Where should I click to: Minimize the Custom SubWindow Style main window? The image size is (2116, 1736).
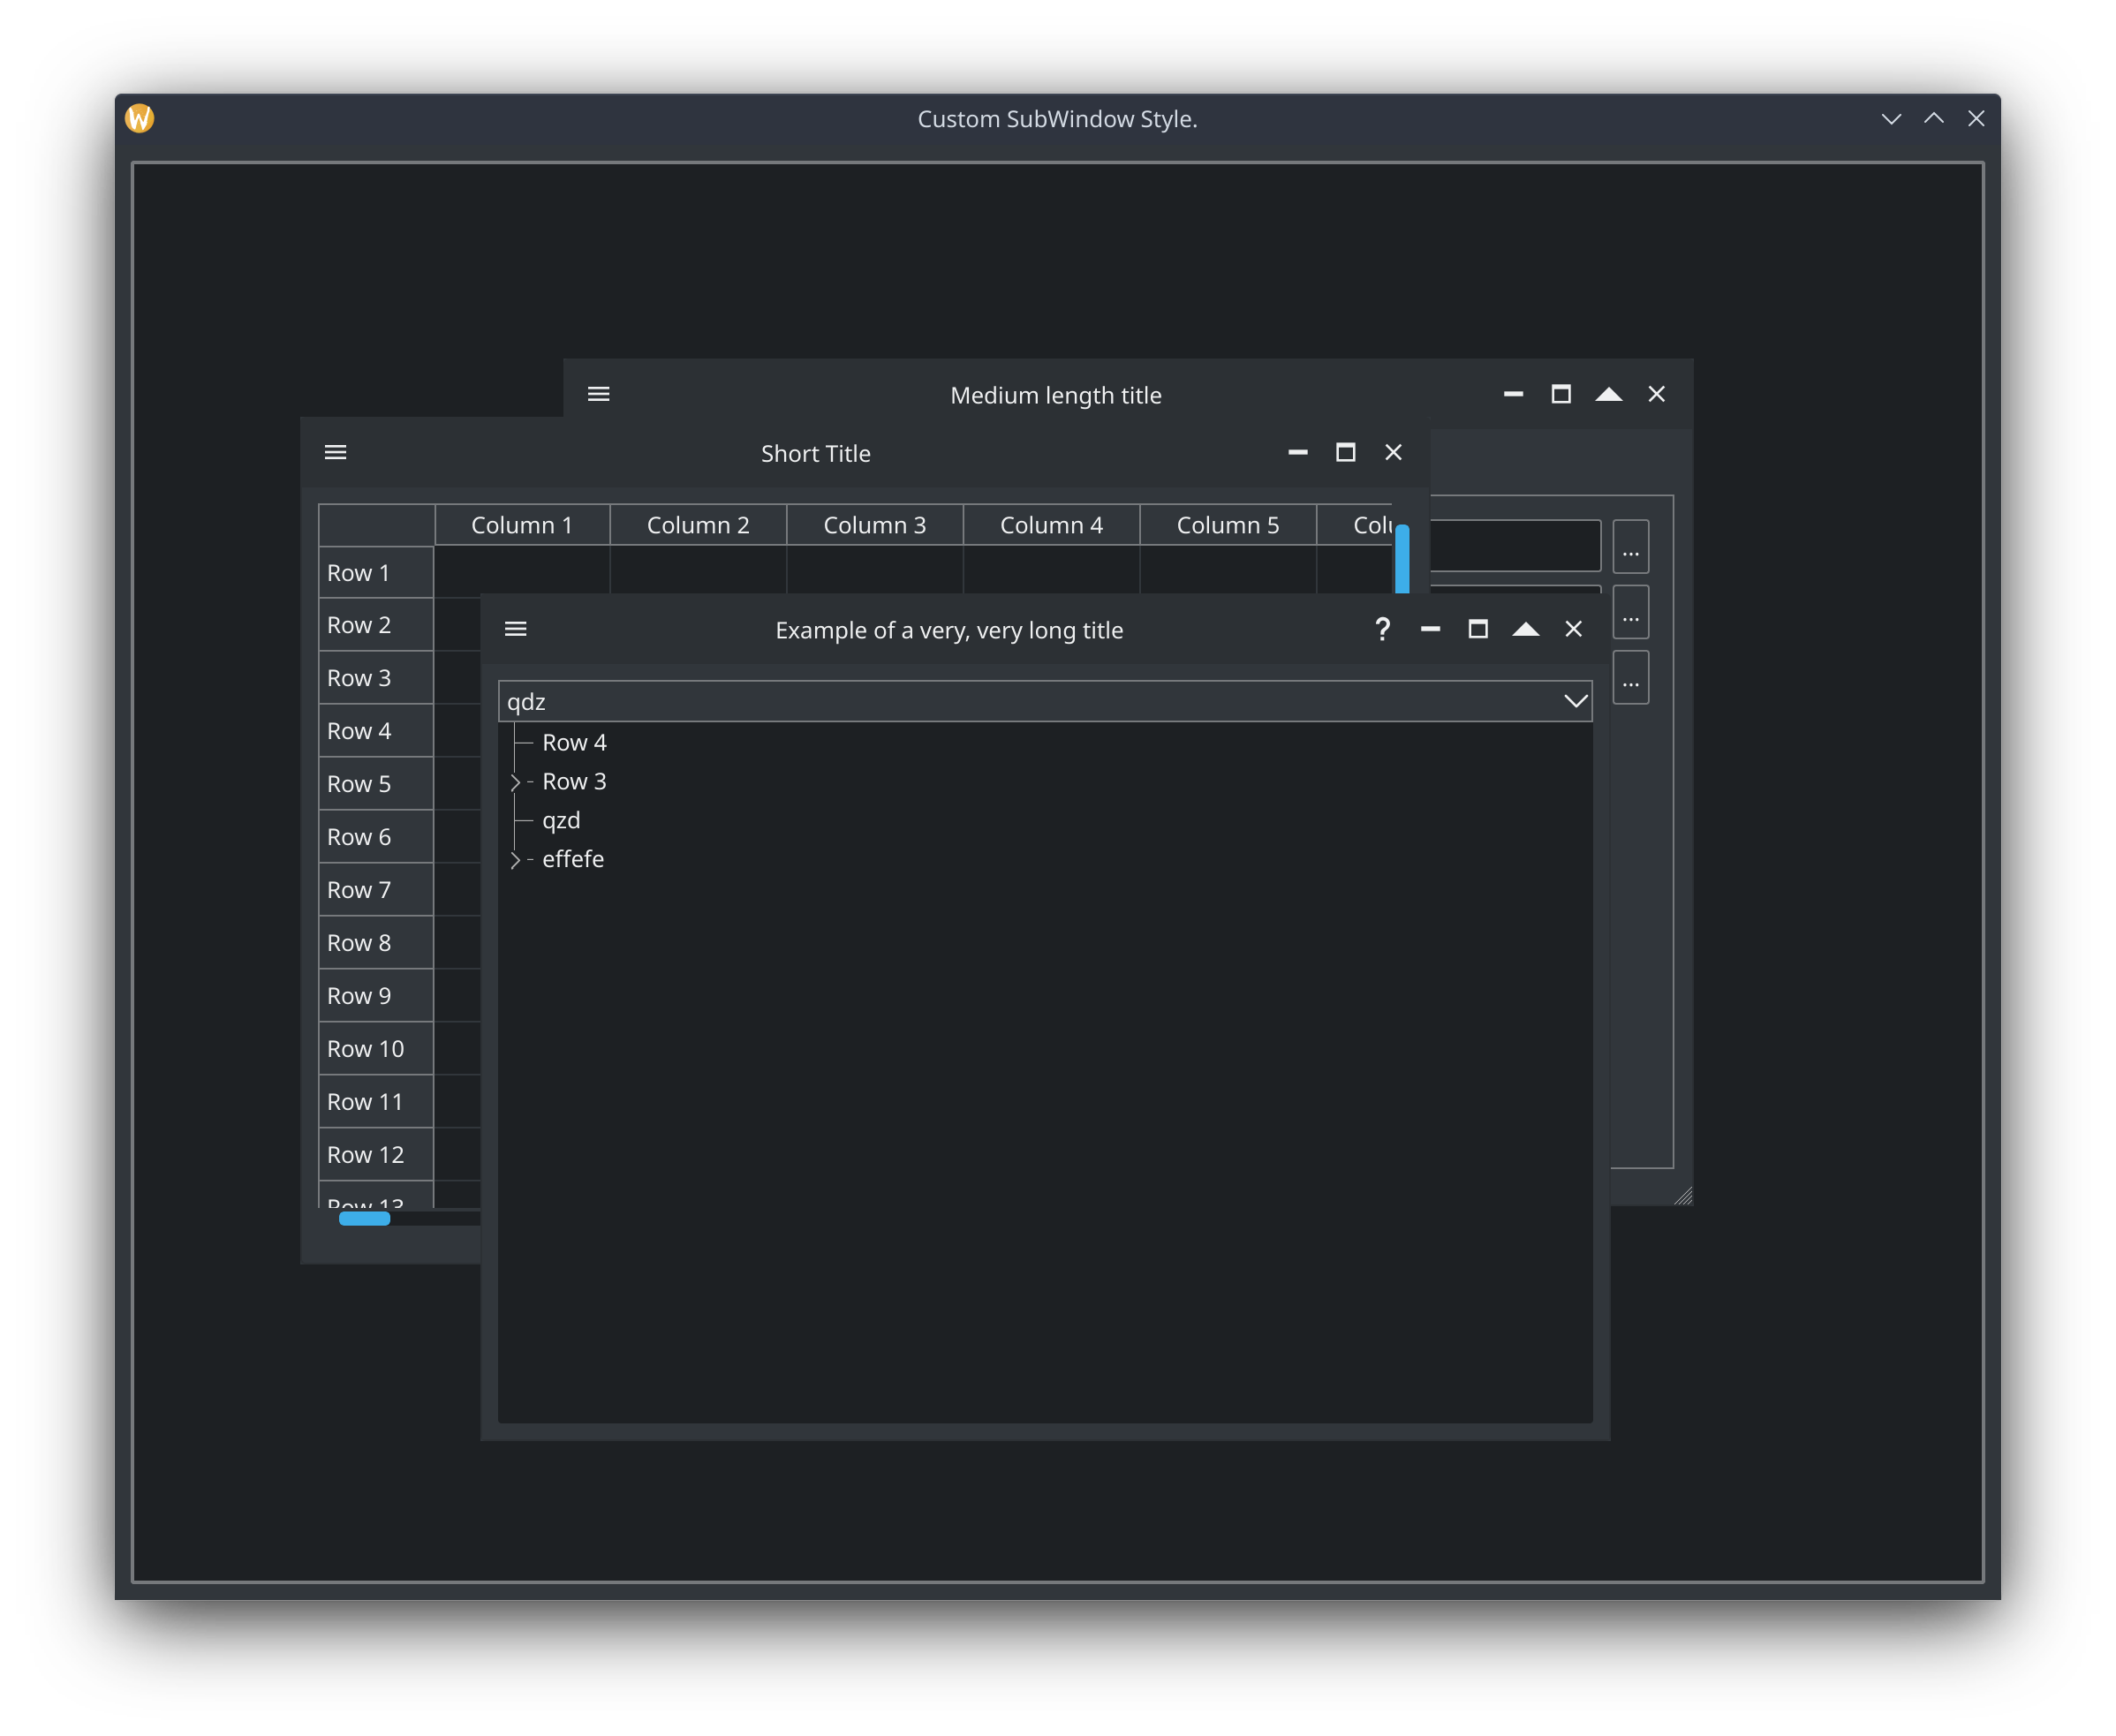point(1891,118)
